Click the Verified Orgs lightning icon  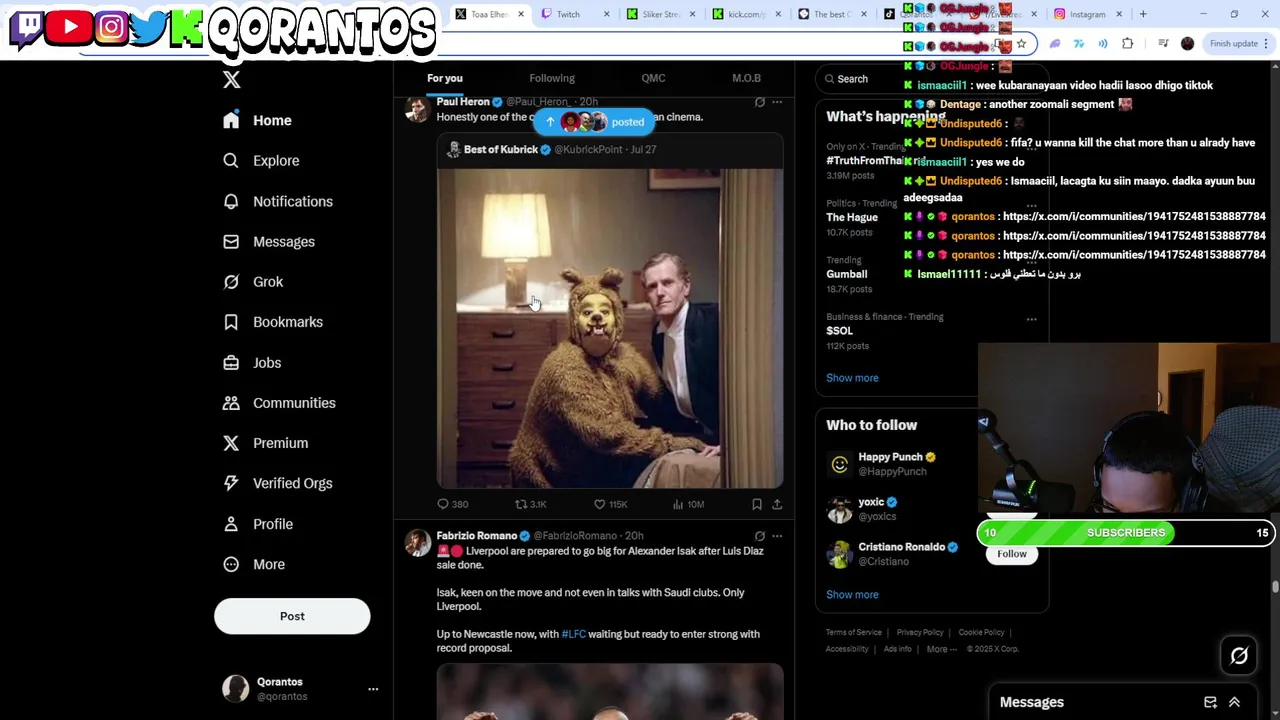coord(231,483)
